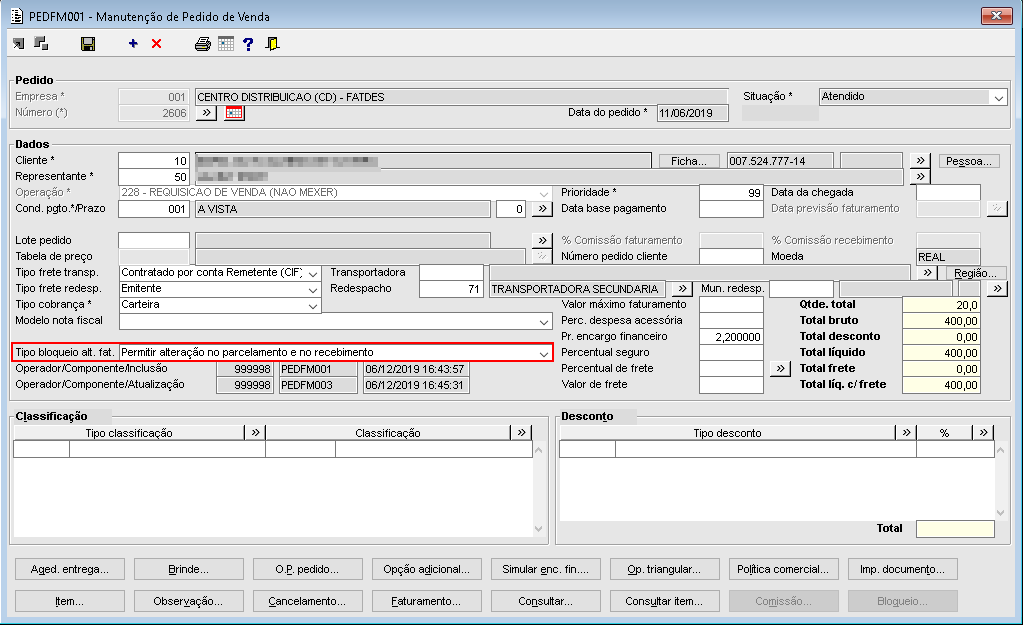Open the Situação dropdown showing Atendido
This screenshot has height=625, width=1023.
tap(998, 97)
